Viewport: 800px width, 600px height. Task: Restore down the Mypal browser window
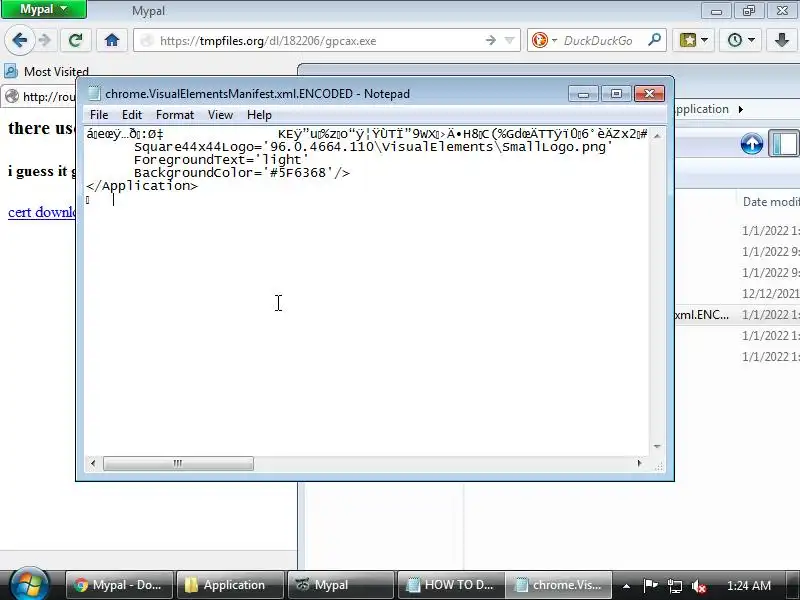tap(749, 11)
